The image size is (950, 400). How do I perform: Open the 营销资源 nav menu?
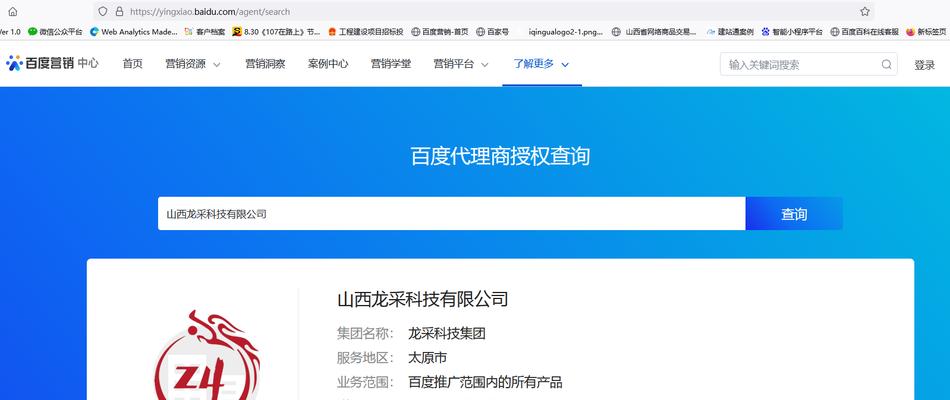tap(185, 64)
